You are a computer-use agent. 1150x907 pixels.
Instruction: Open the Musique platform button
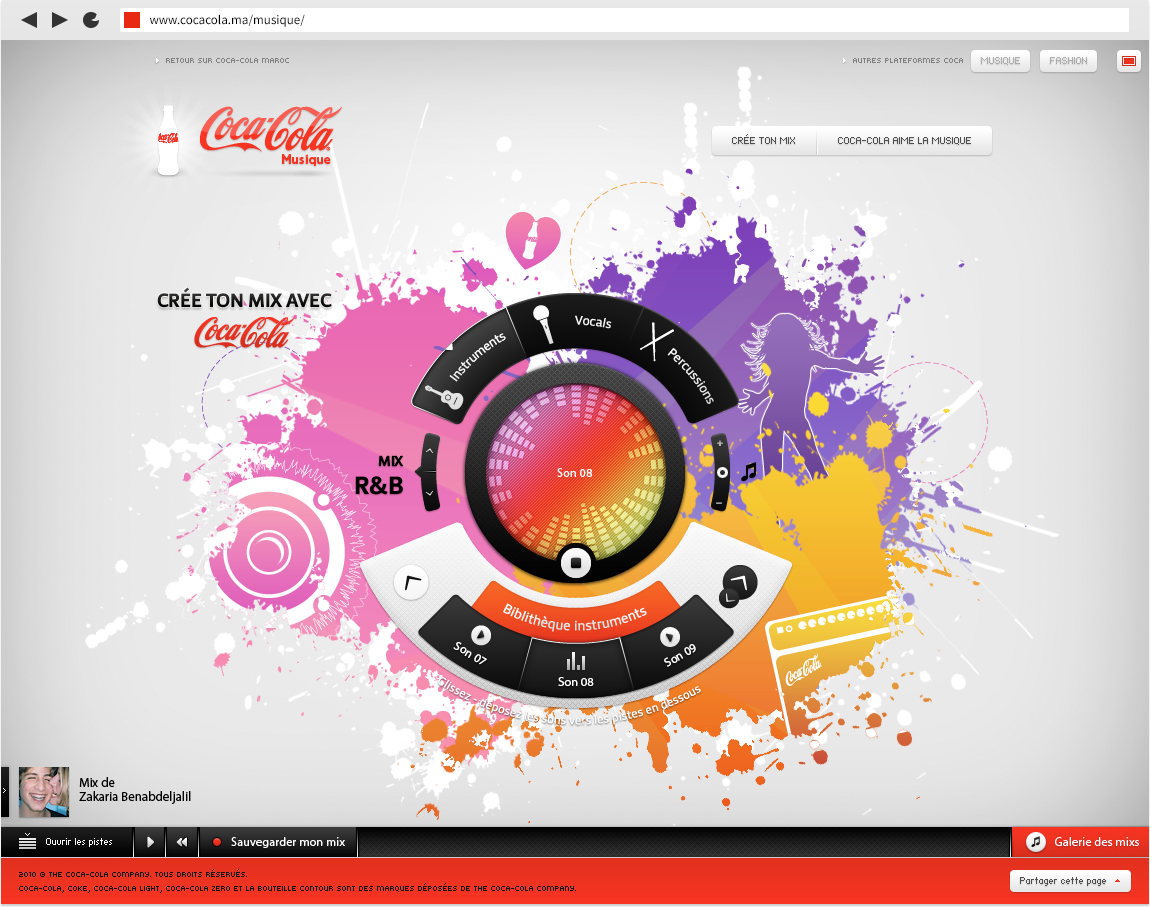(1000, 61)
